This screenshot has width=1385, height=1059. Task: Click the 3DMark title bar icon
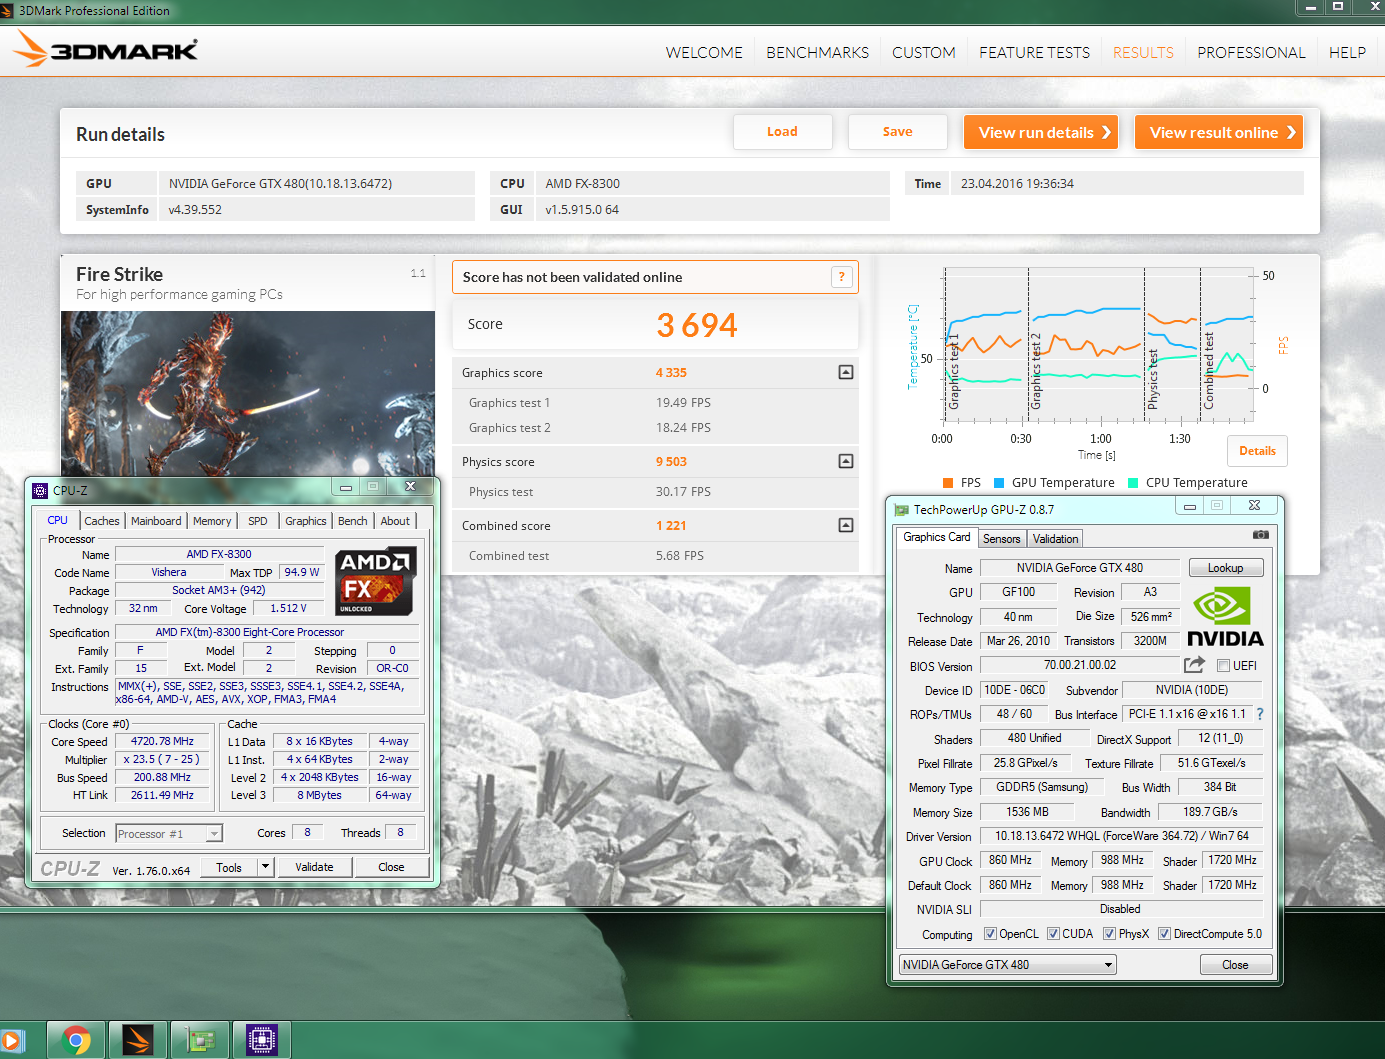click(x=7, y=11)
